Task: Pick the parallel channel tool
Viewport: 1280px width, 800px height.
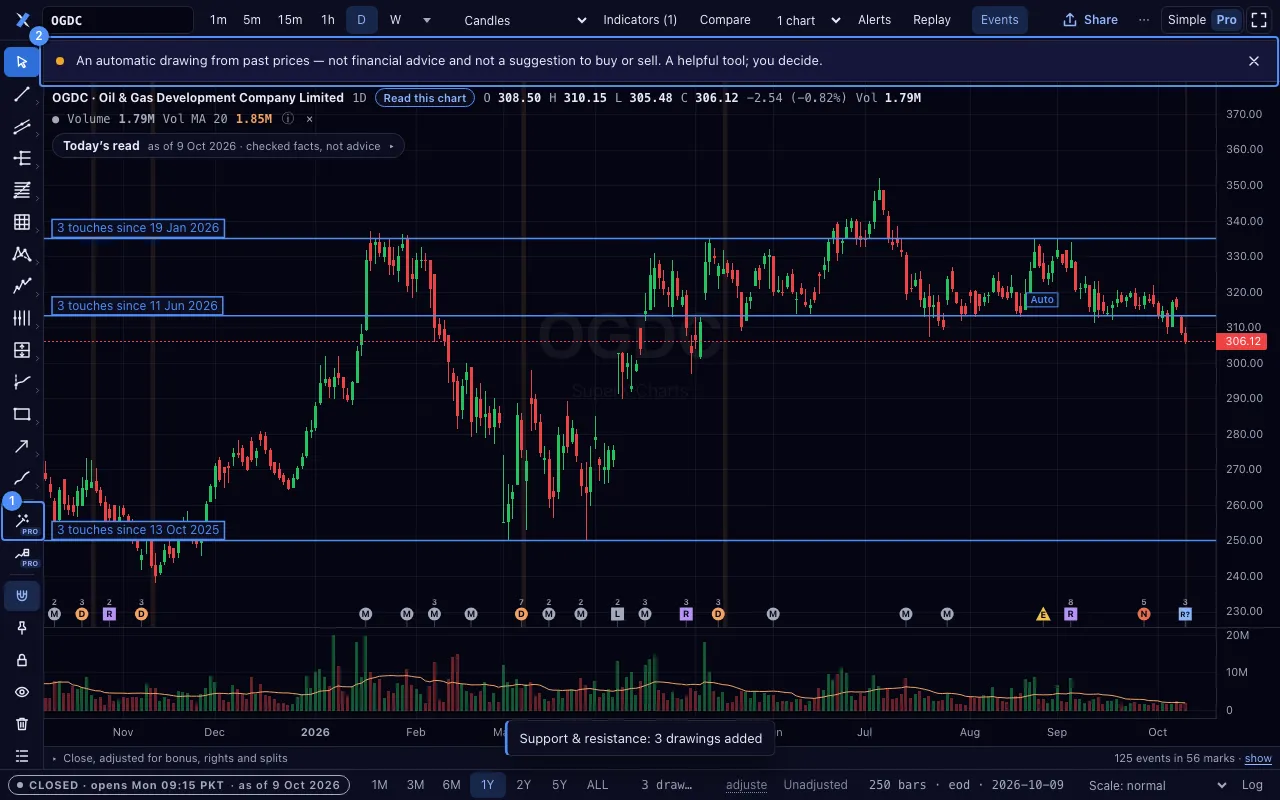Action: 22,126
